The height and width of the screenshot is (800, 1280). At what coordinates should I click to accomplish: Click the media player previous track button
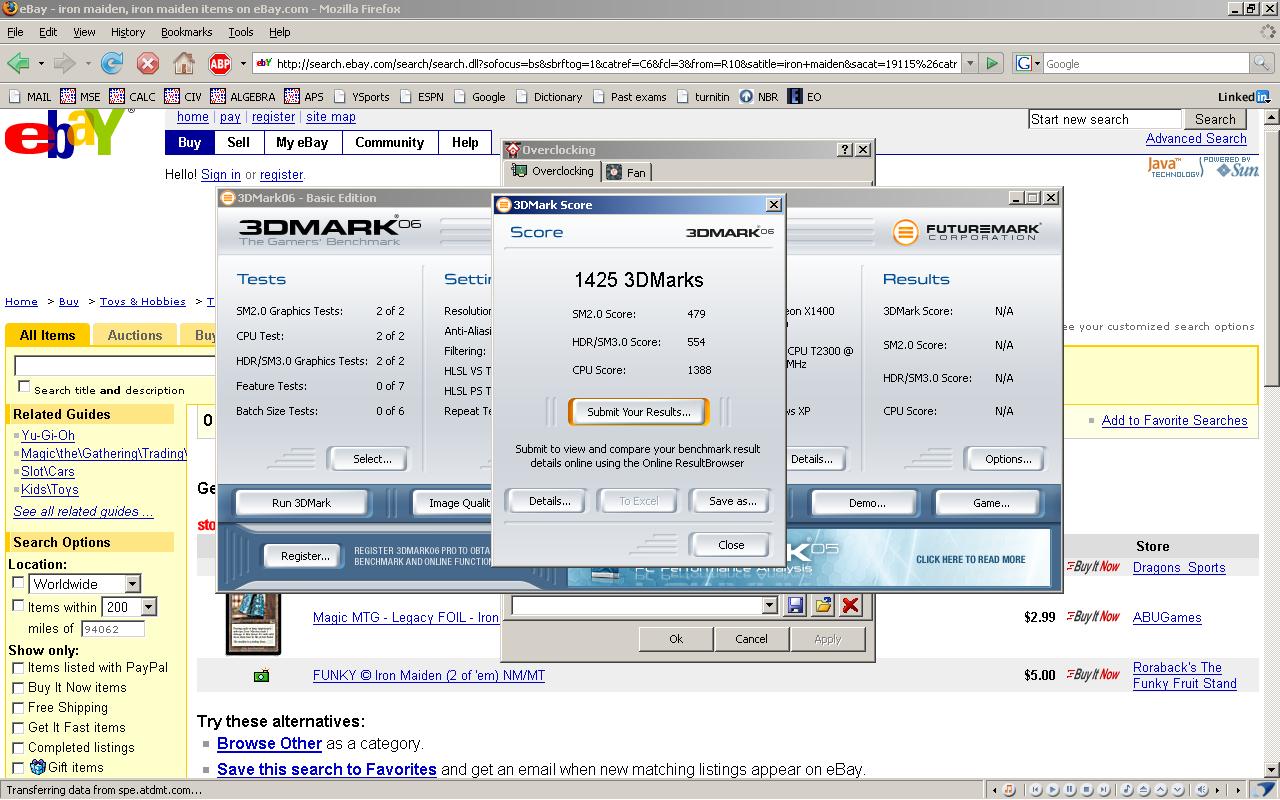pos(1036,790)
